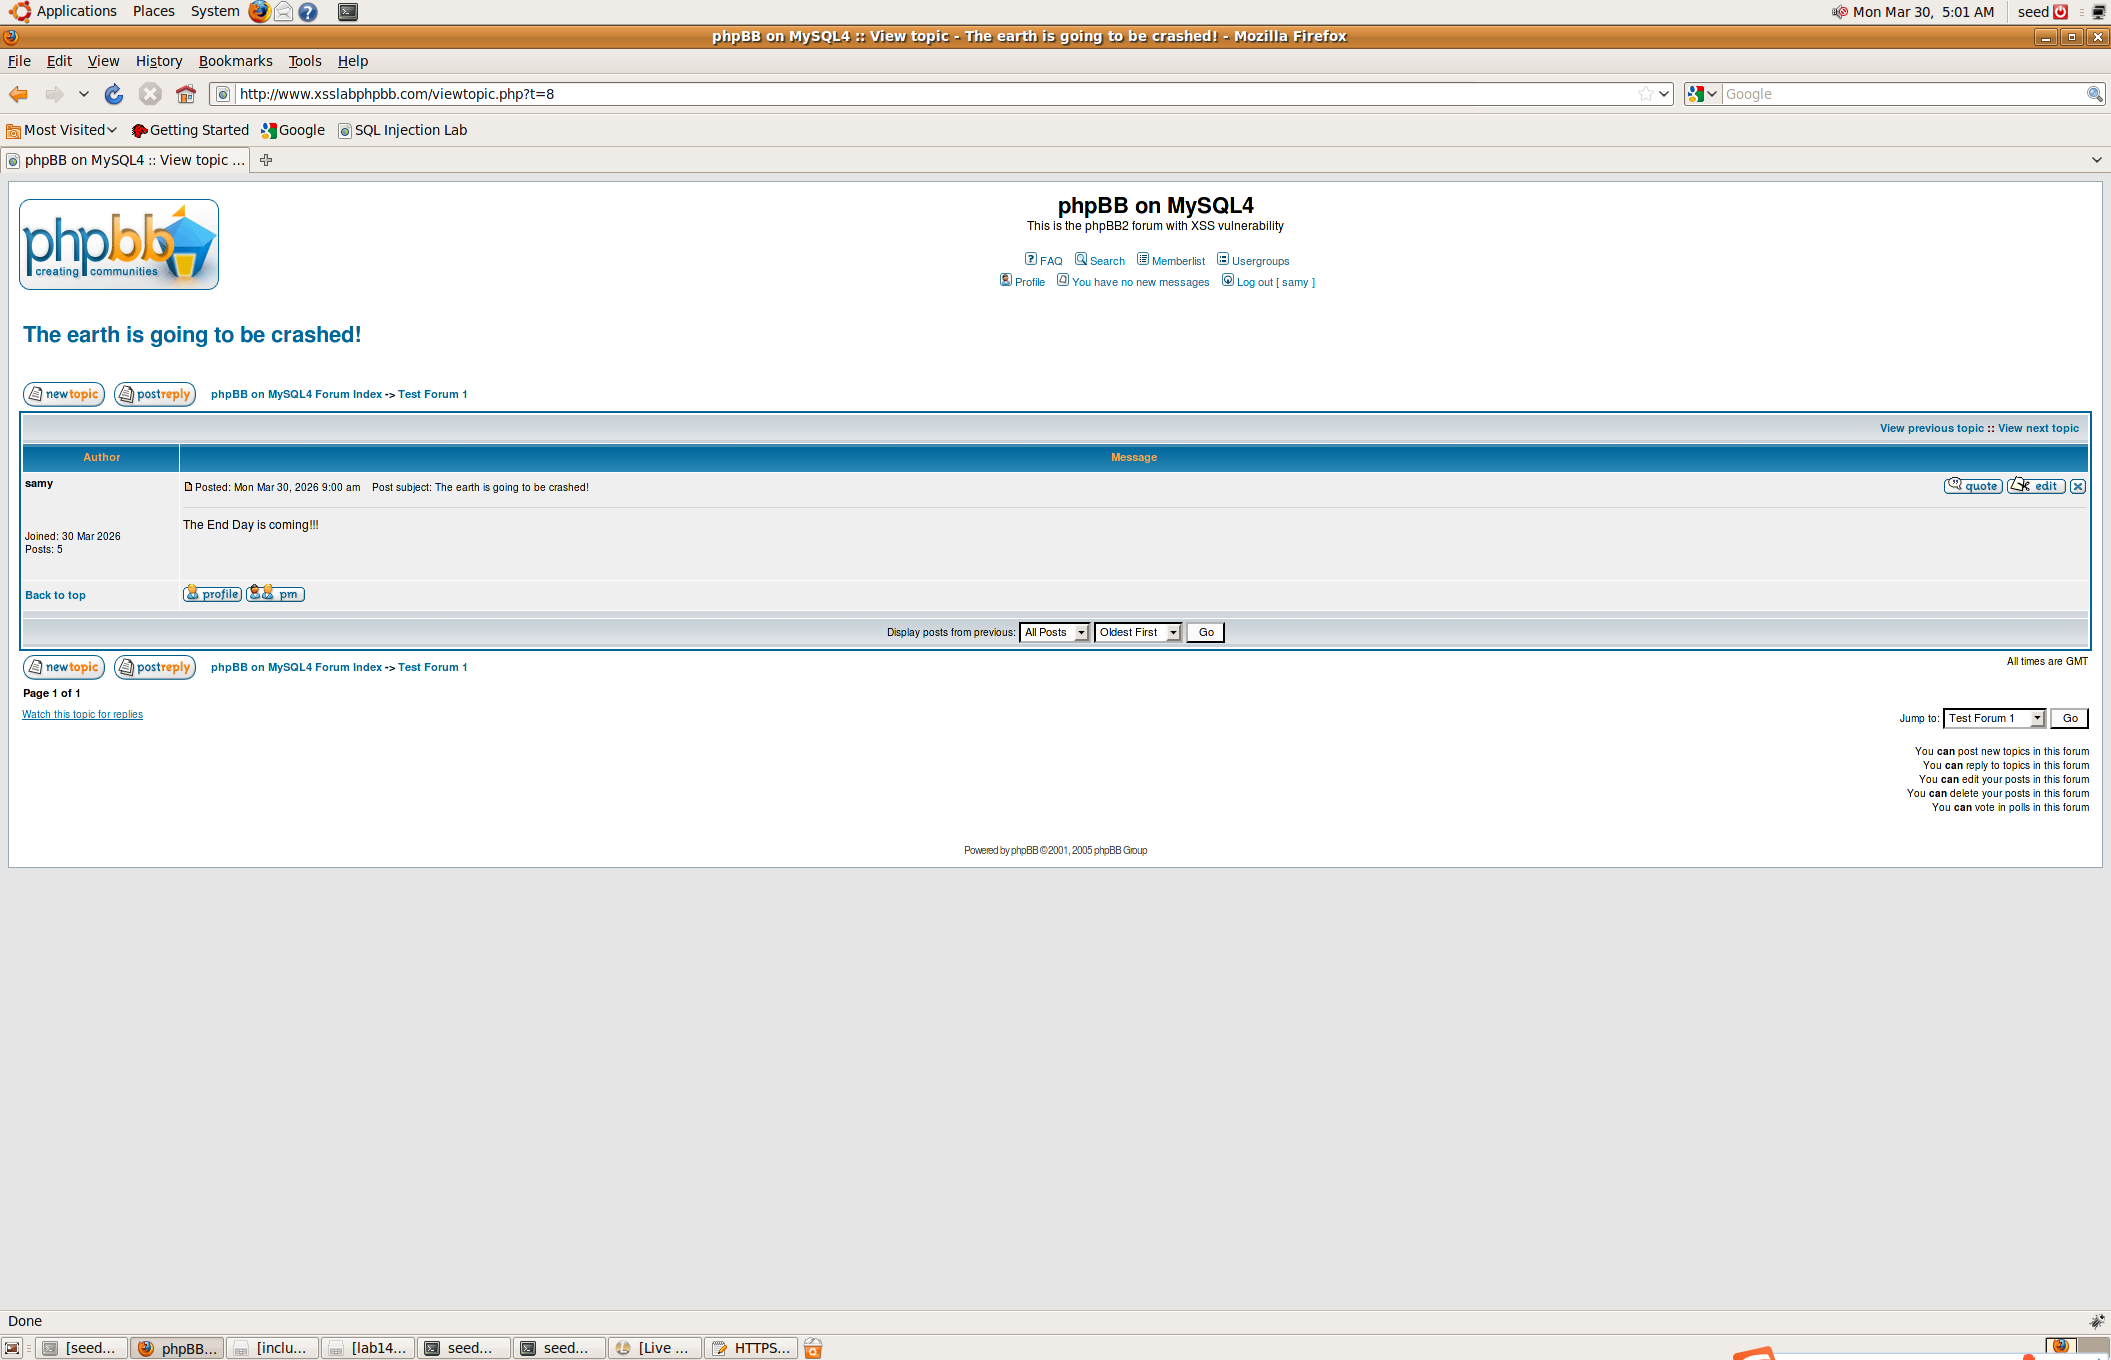
Task: Click the top post reply button
Action: (x=155, y=394)
